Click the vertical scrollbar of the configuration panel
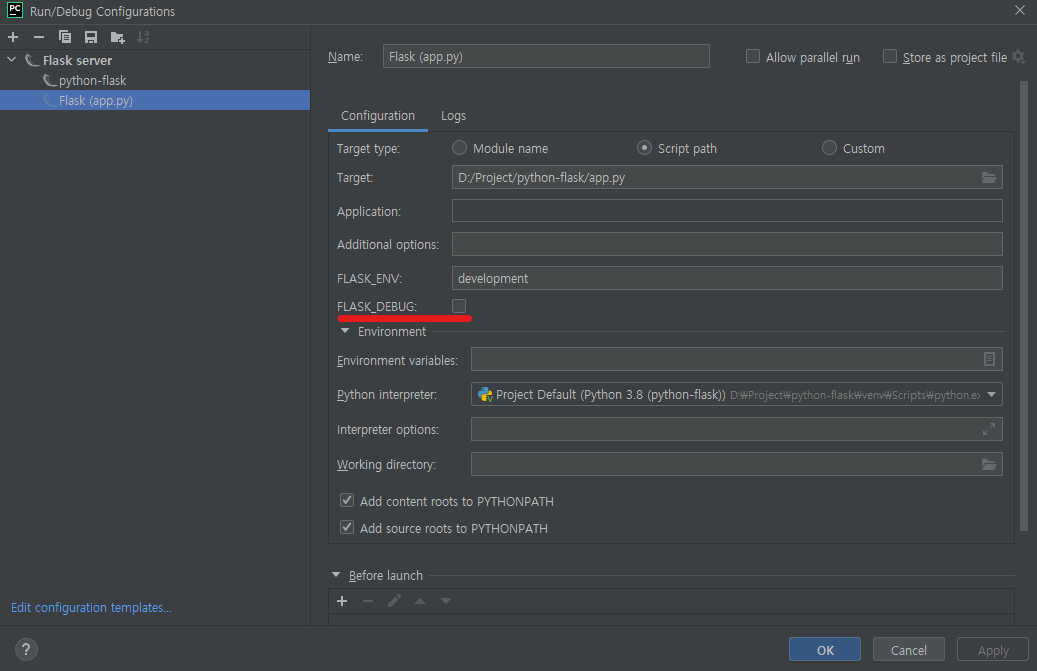Screen dimensions: 1037x671 coord(1024,306)
